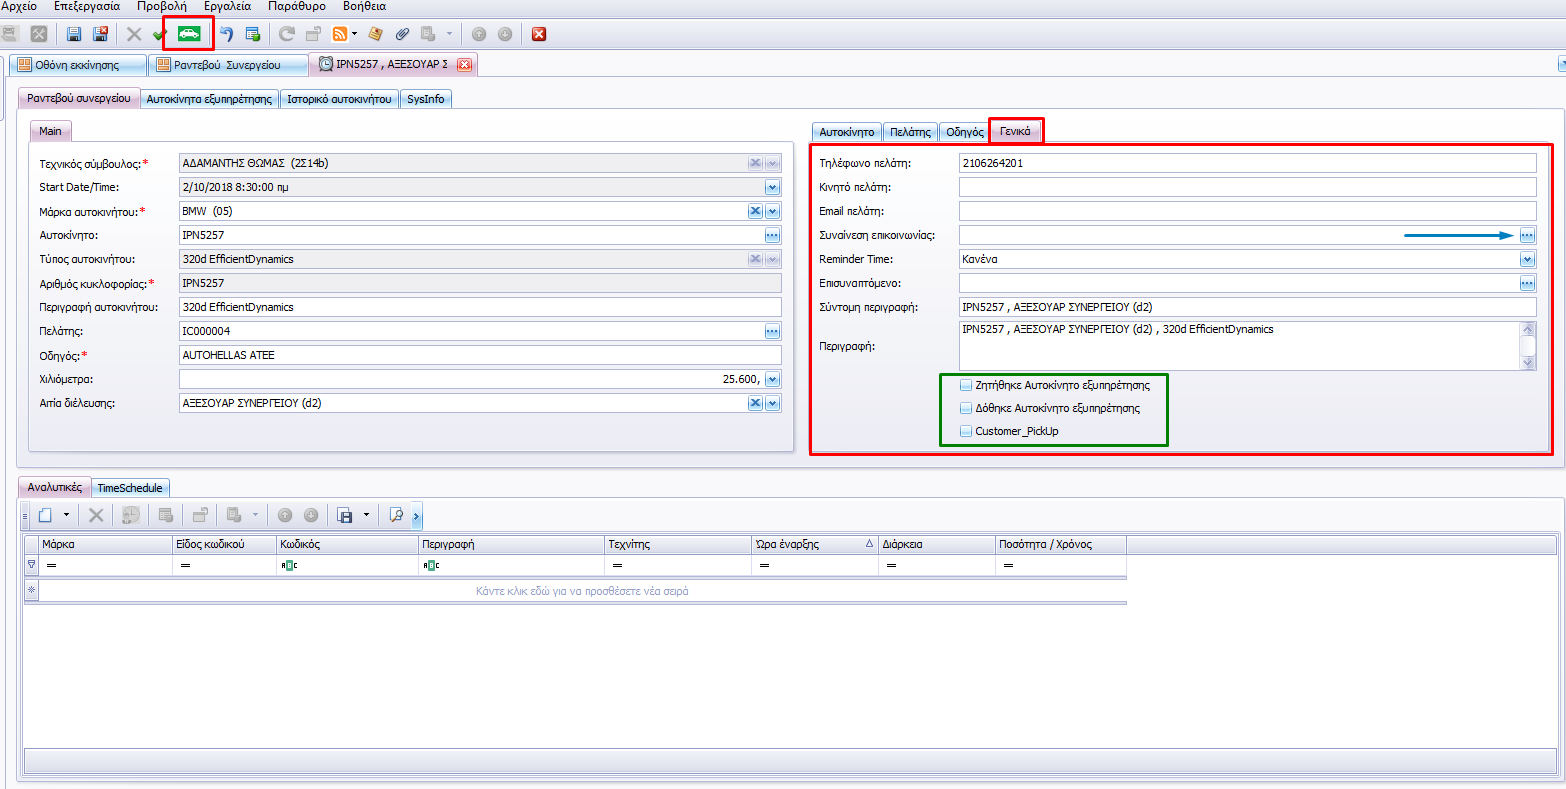Expand the Χιλιόμετρα dropdown arrow
This screenshot has height=789, width=1566.
click(x=772, y=379)
